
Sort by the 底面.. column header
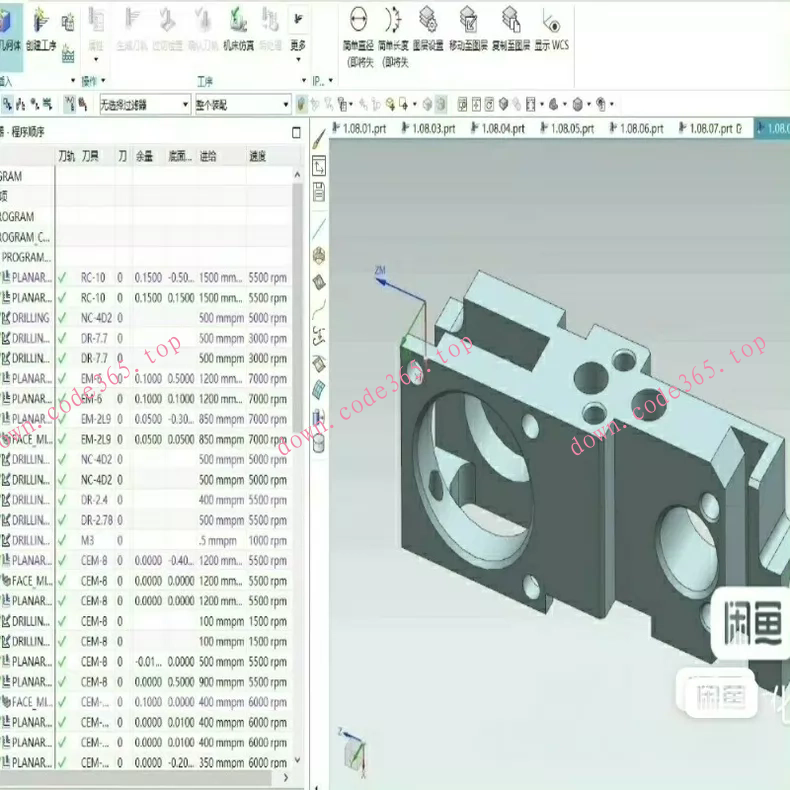coord(180,156)
